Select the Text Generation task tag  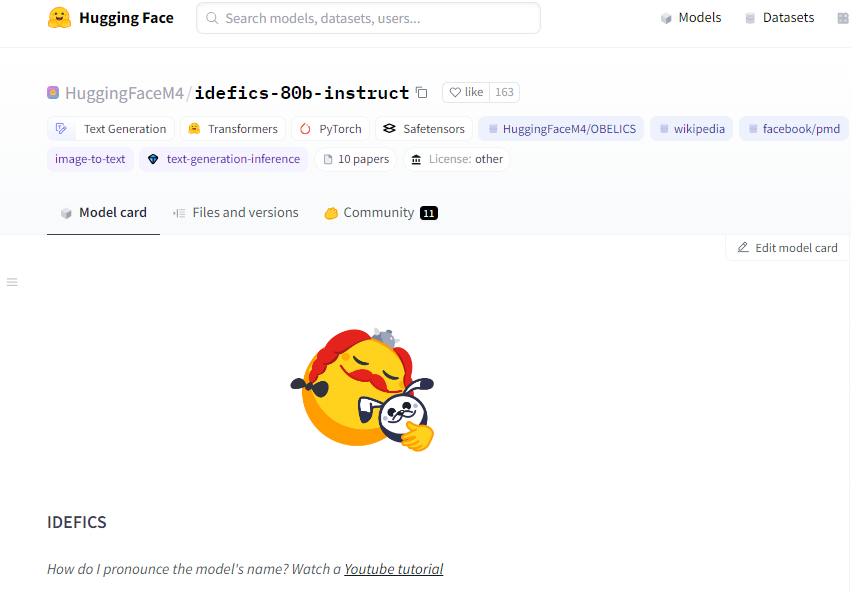(x=111, y=129)
